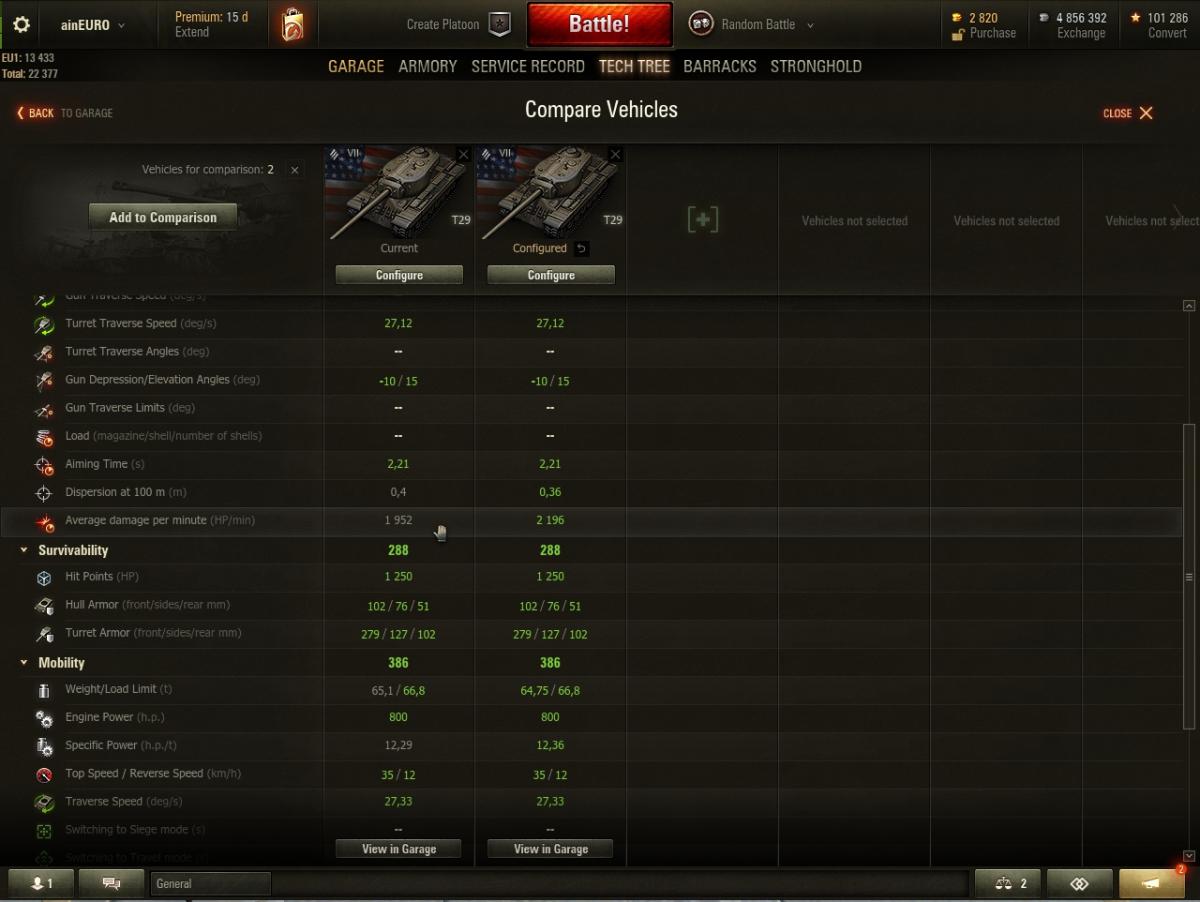The width and height of the screenshot is (1200, 902).
Task: Switch to the ARMORY tab
Action: [428, 66]
